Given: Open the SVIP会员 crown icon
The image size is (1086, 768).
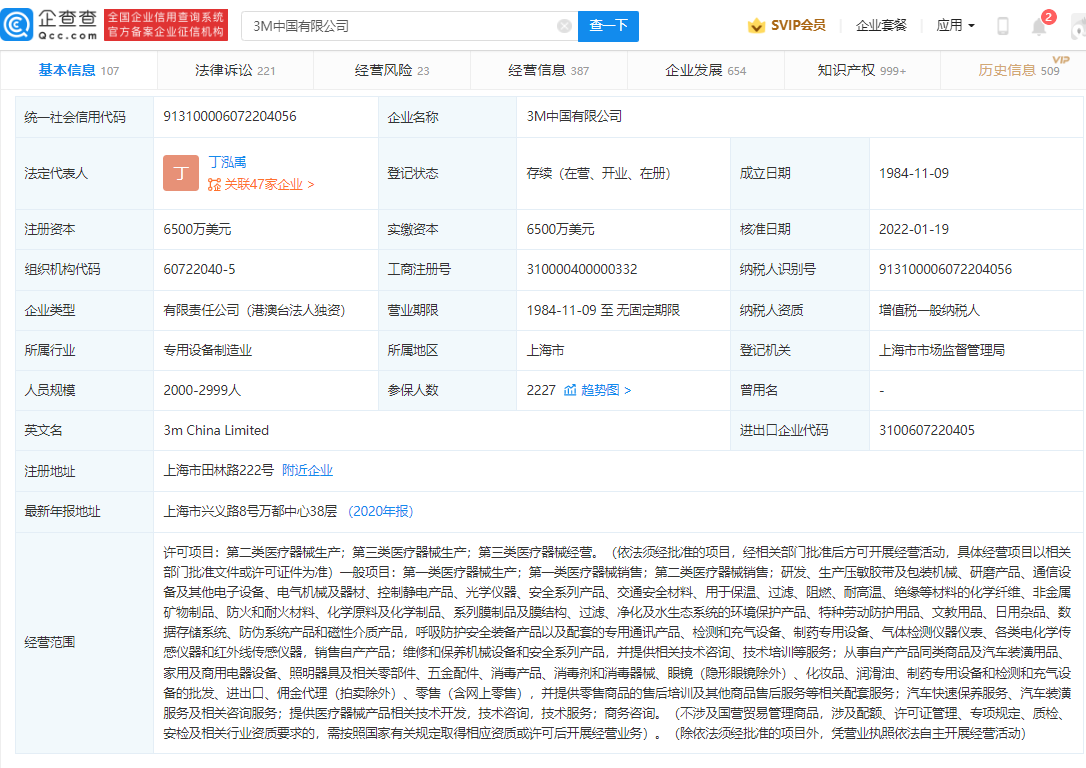Looking at the screenshot, I should coord(756,26).
